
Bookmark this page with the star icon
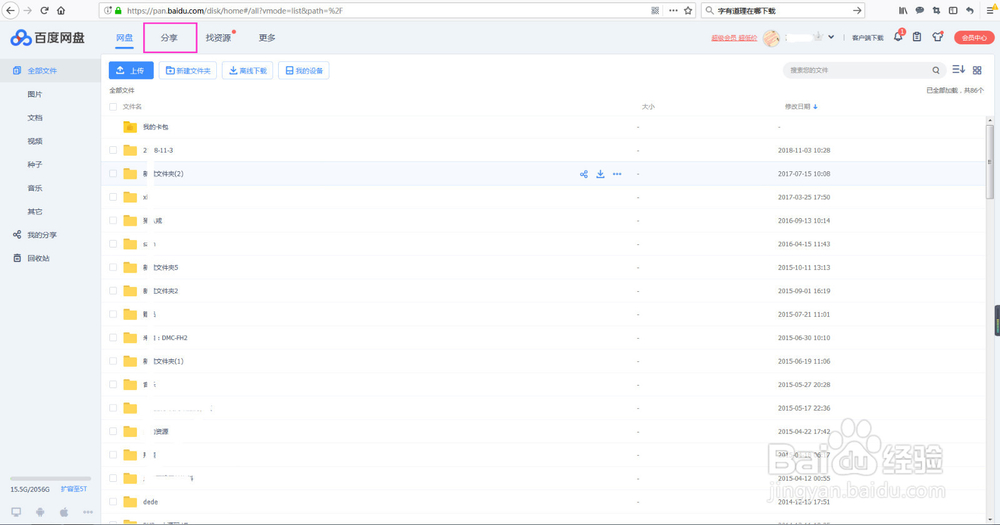point(688,10)
